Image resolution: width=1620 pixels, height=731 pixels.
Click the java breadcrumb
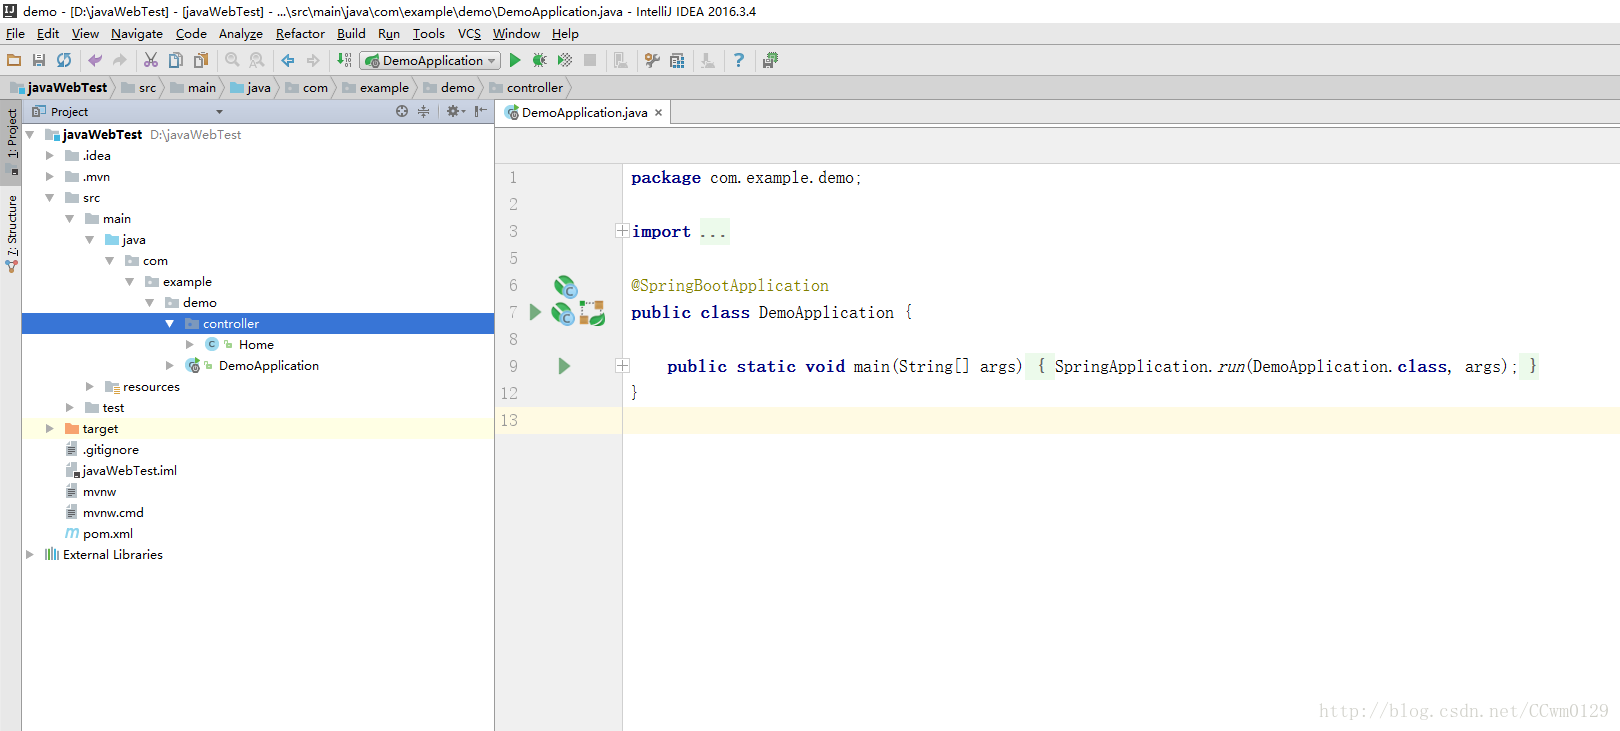pos(251,87)
